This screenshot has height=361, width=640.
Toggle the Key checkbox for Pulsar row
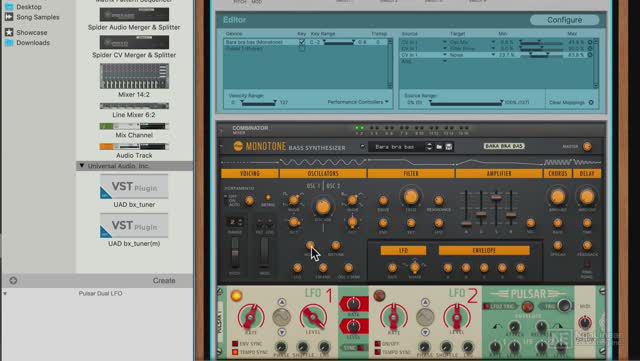pos(302,48)
